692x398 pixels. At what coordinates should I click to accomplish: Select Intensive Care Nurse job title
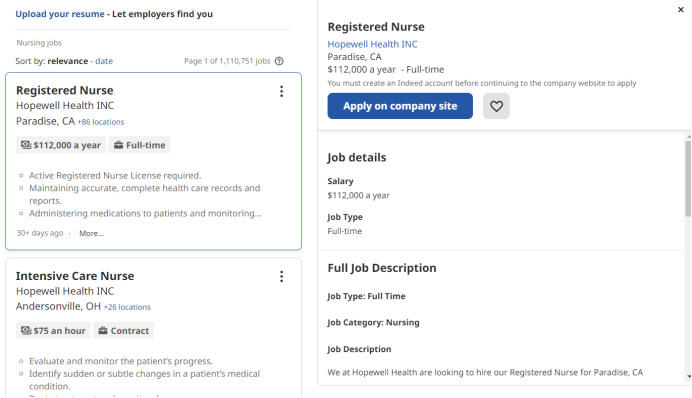coord(75,276)
